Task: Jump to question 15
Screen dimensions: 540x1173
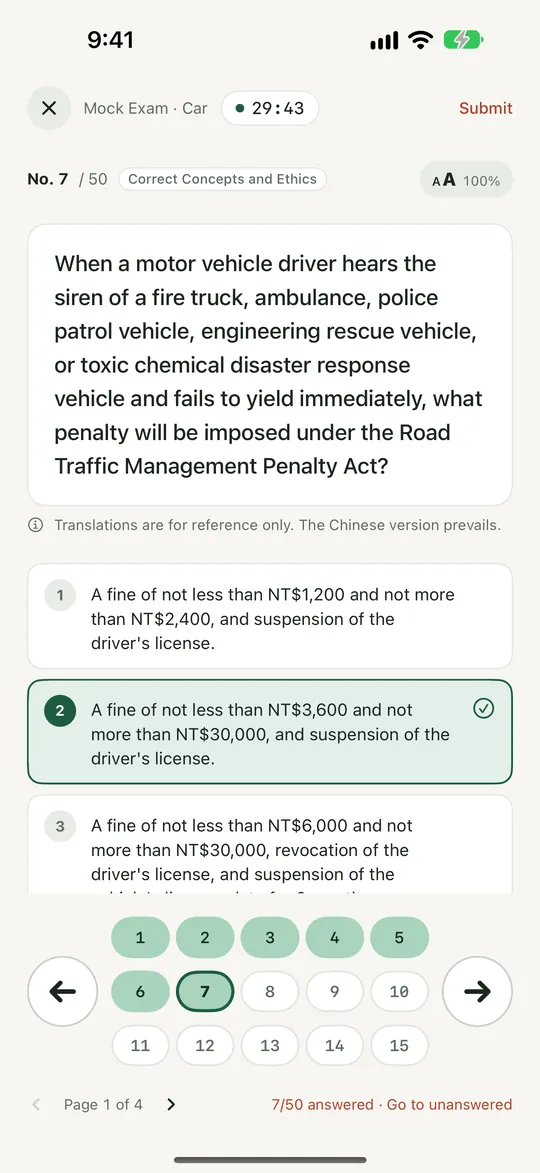Action: pos(399,1045)
